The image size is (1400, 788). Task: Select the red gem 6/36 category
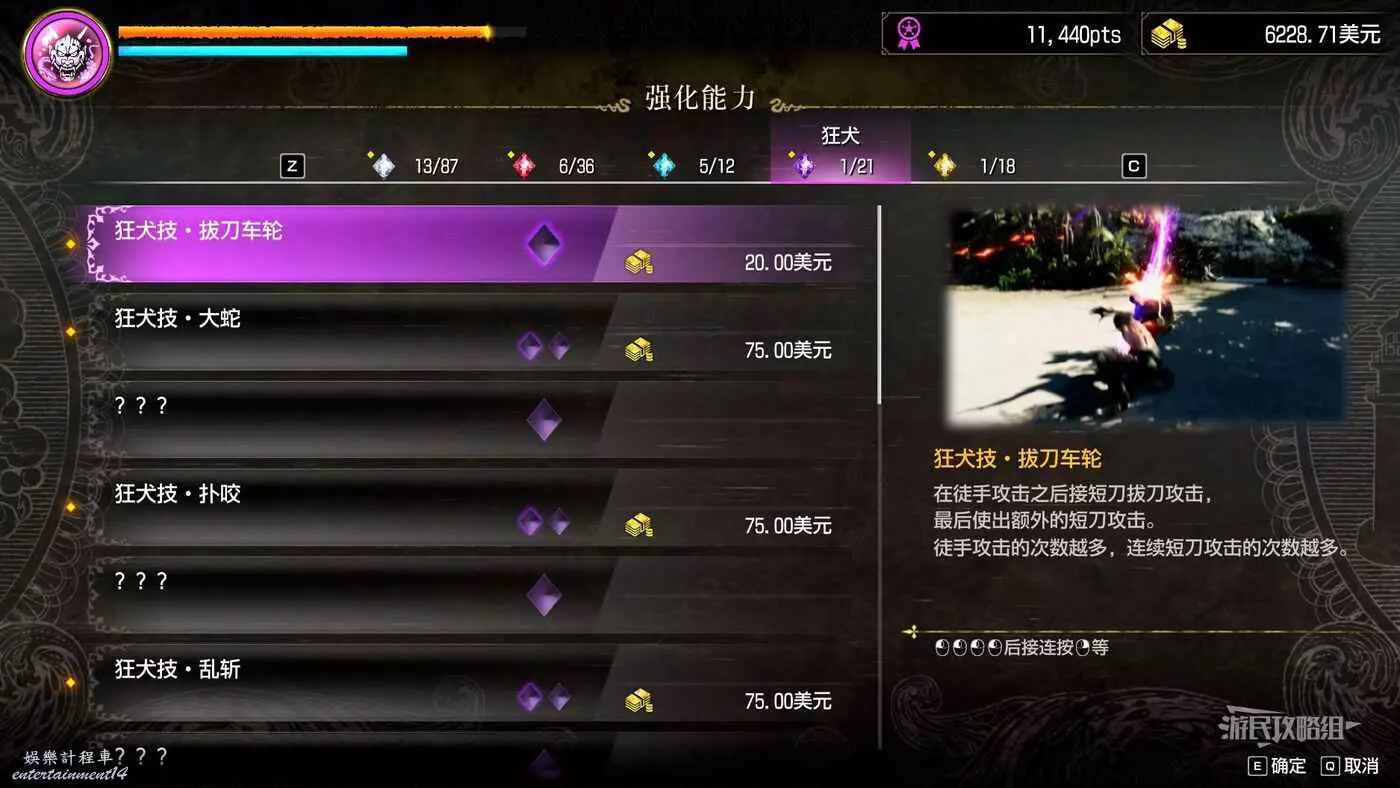[553, 166]
